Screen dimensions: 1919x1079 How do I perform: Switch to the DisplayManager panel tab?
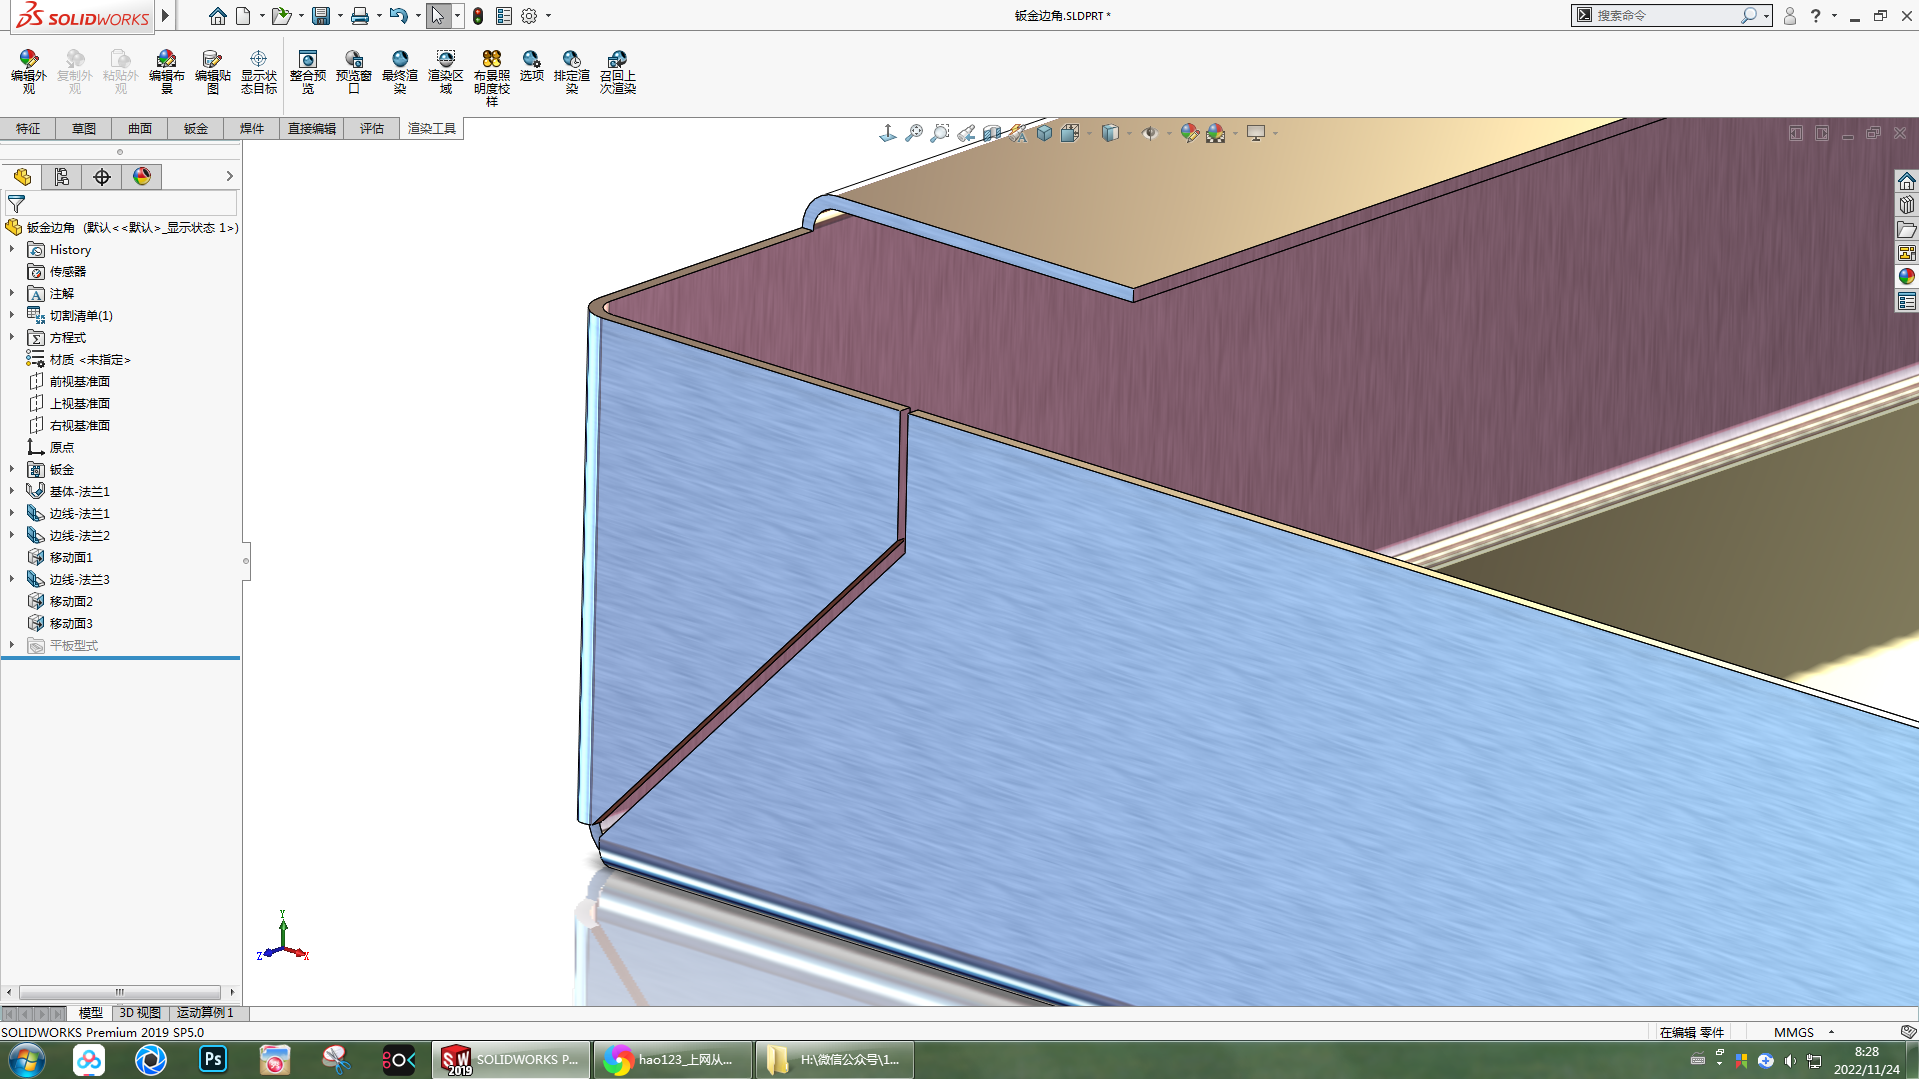[x=142, y=177]
